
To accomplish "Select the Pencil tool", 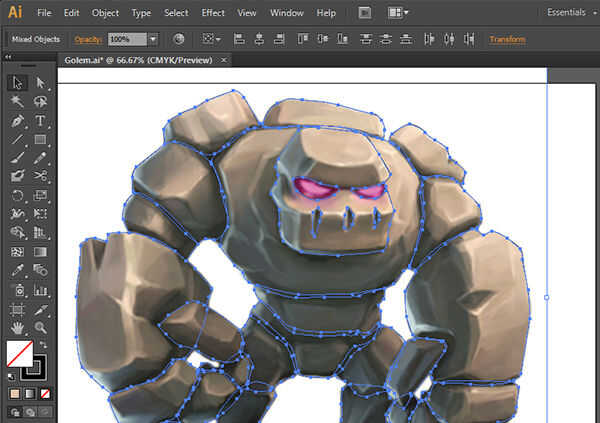I will 40,158.
